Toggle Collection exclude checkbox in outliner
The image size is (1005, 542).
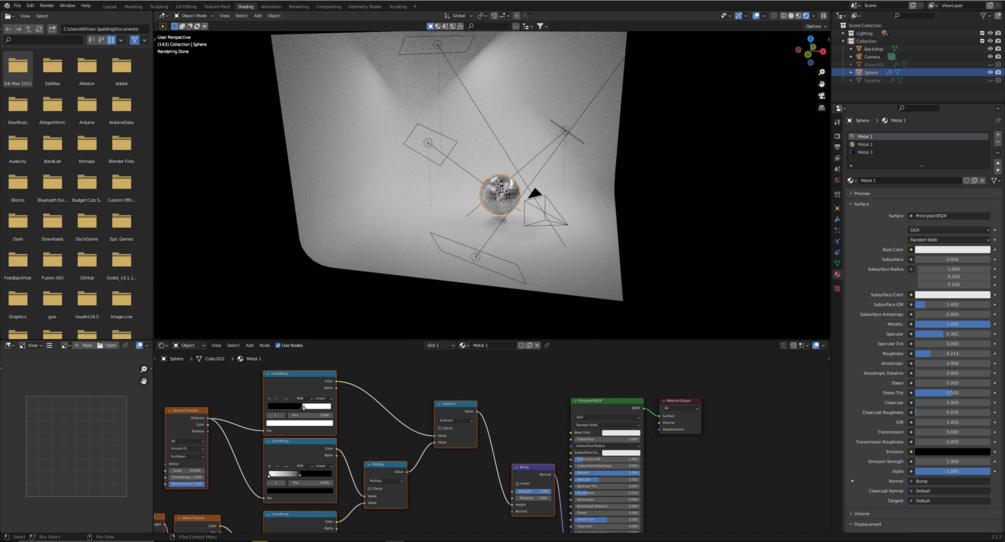(x=982, y=41)
